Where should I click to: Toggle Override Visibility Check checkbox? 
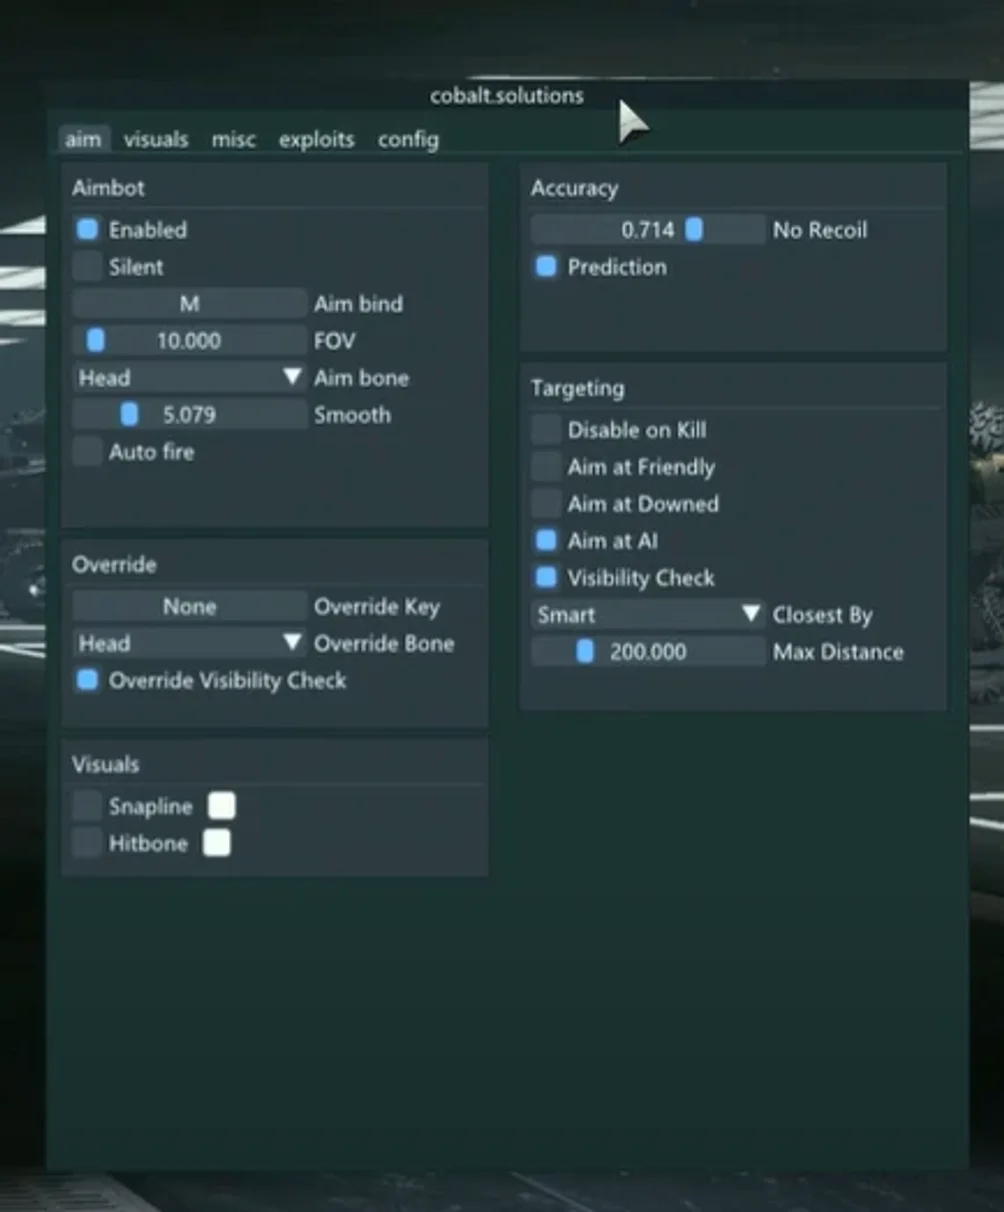point(88,680)
